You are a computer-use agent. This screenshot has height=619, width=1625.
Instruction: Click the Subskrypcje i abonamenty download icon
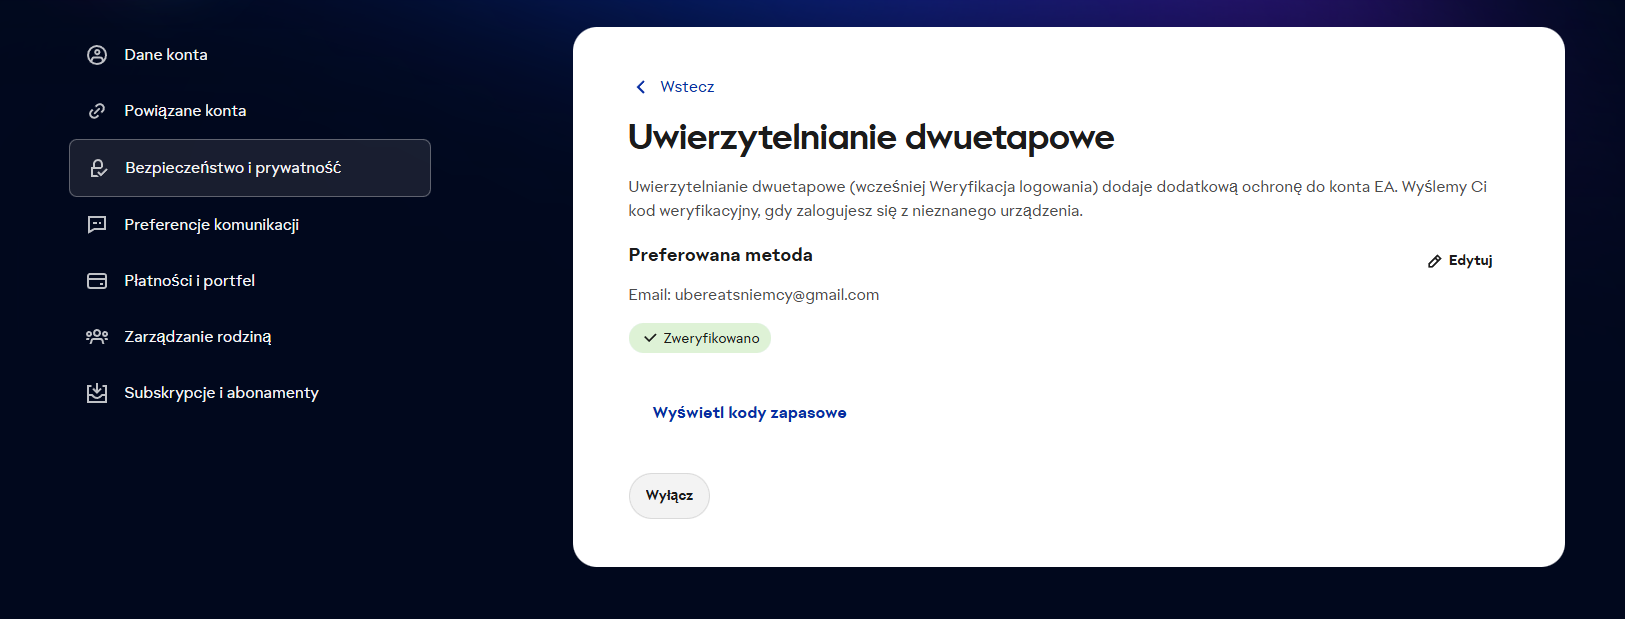coord(97,393)
